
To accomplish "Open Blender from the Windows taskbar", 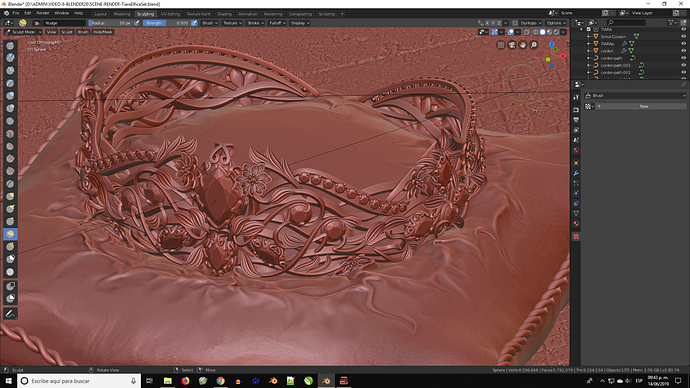I will point(326,381).
